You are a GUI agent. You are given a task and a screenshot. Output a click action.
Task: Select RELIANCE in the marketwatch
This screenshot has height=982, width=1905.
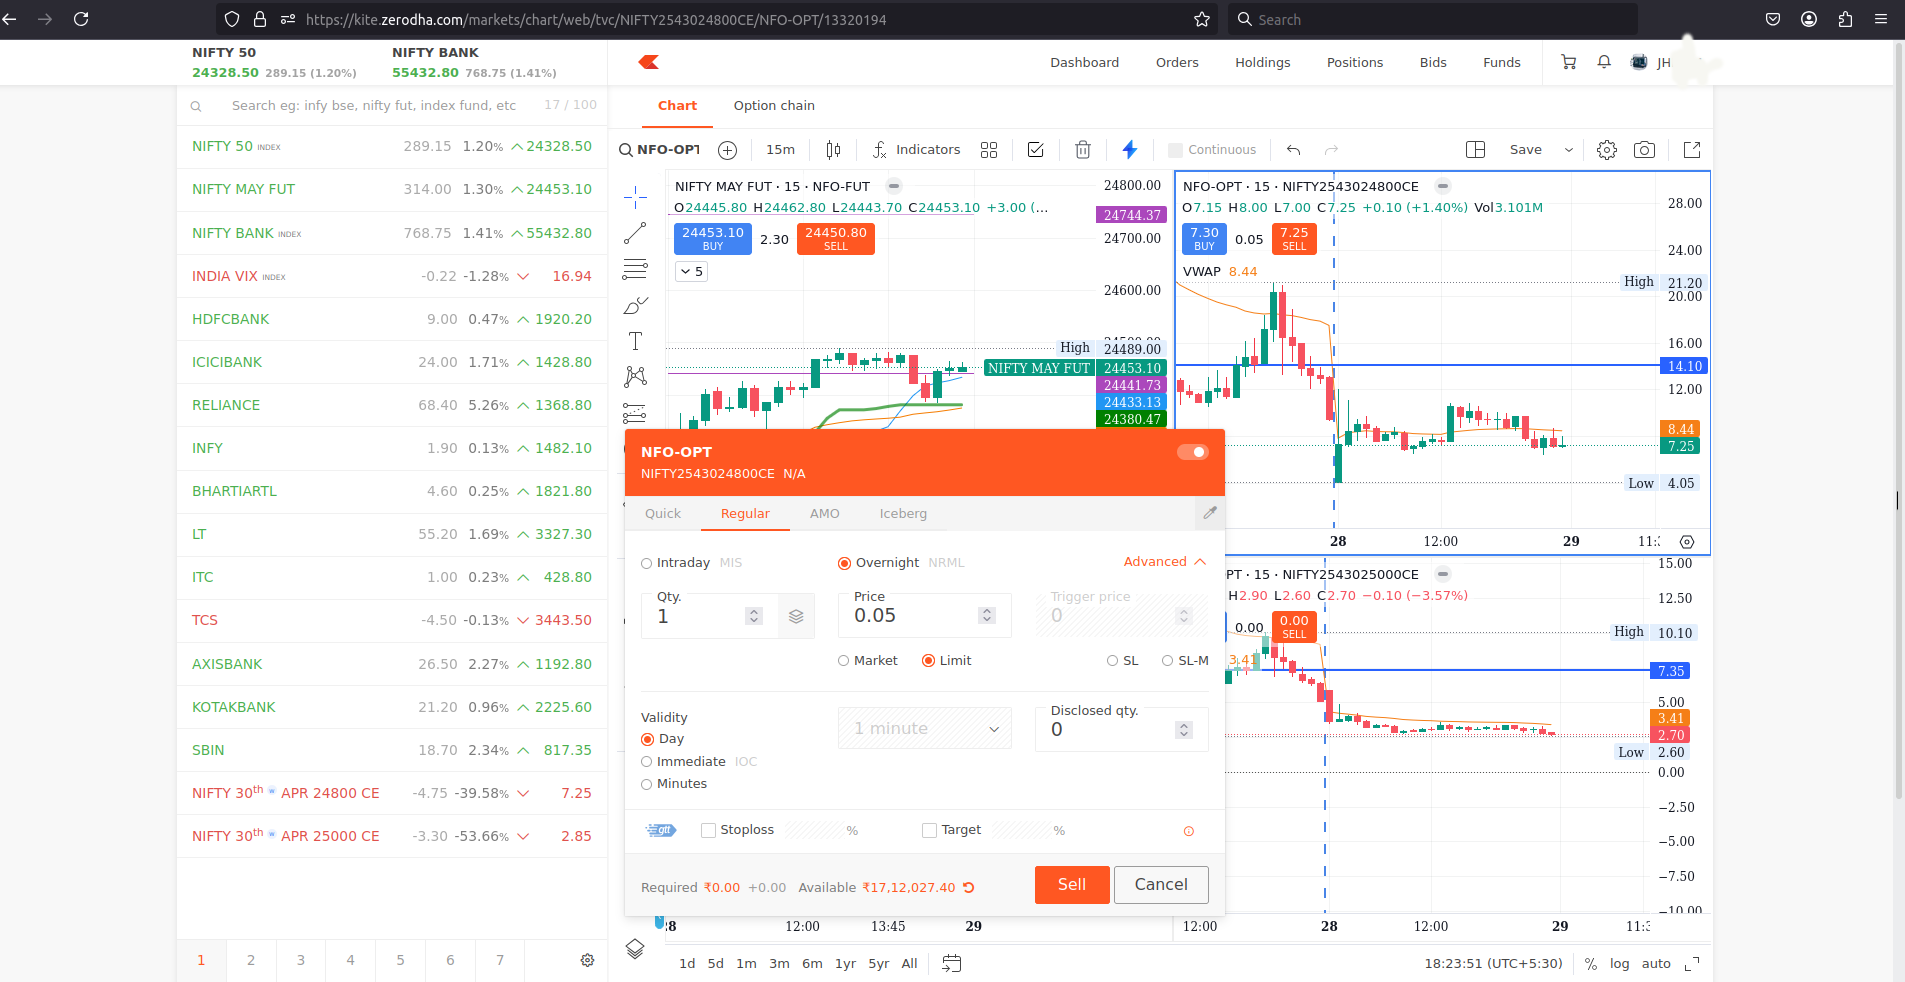pyautogui.click(x=392, y=405)
